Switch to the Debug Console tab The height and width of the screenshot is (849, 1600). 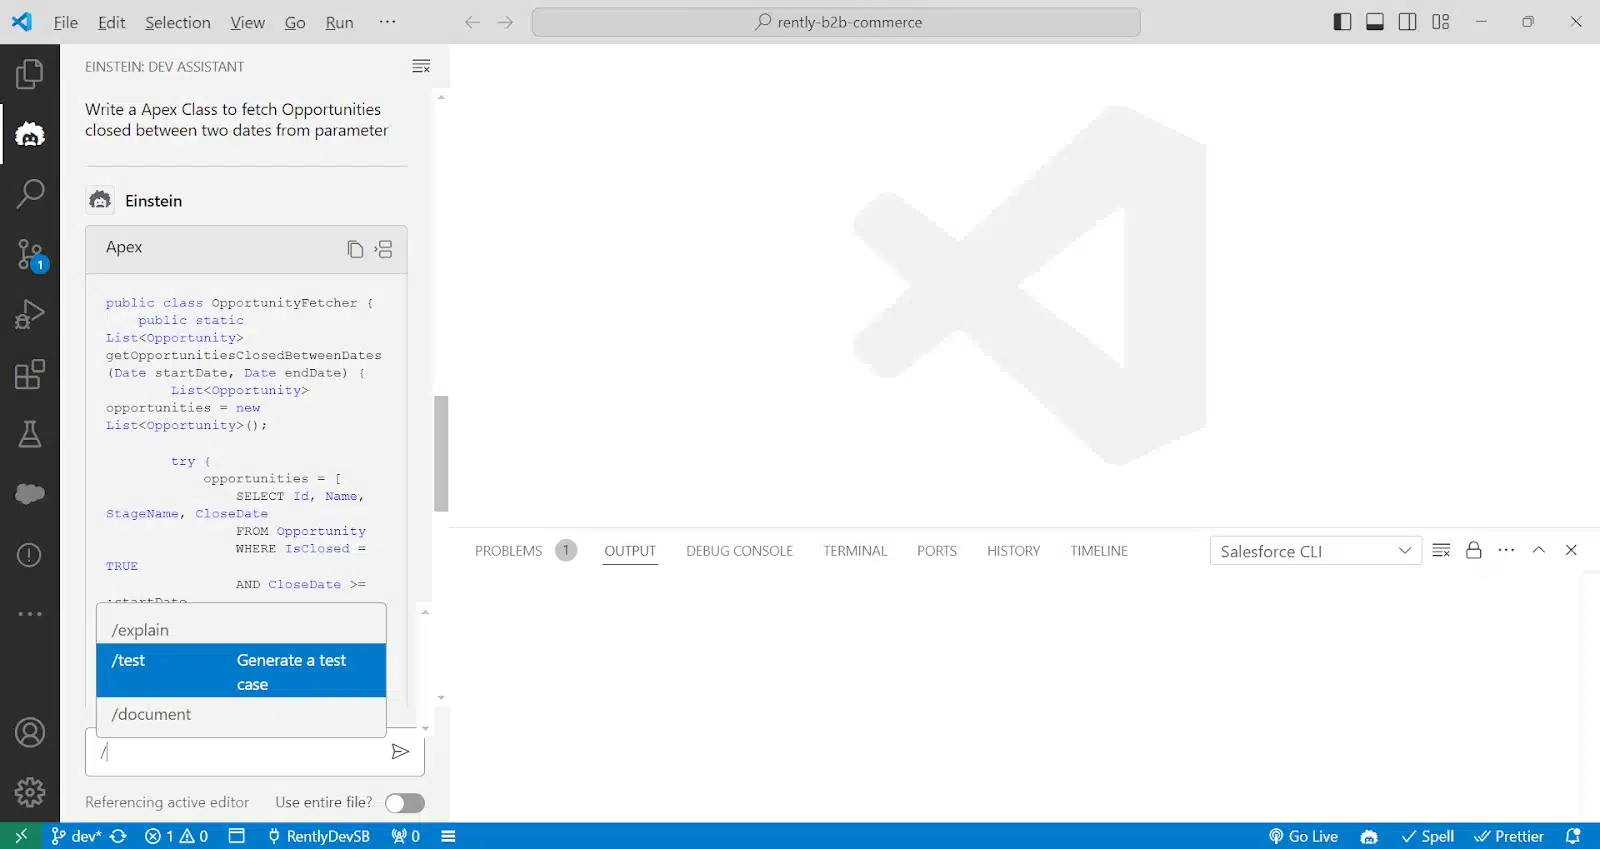pyautogui.click(x=739, y=551)
